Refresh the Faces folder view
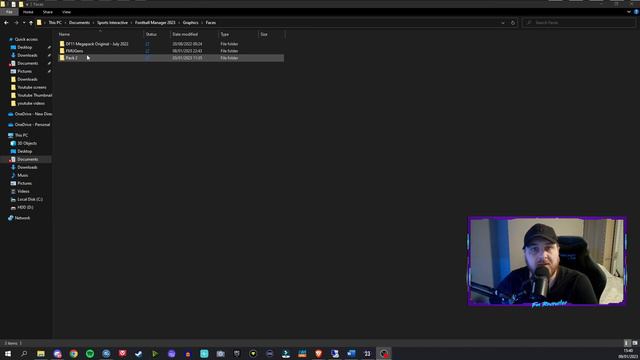Image resolution: width=640 pixels, height=360 pixels. click(513, 23)
